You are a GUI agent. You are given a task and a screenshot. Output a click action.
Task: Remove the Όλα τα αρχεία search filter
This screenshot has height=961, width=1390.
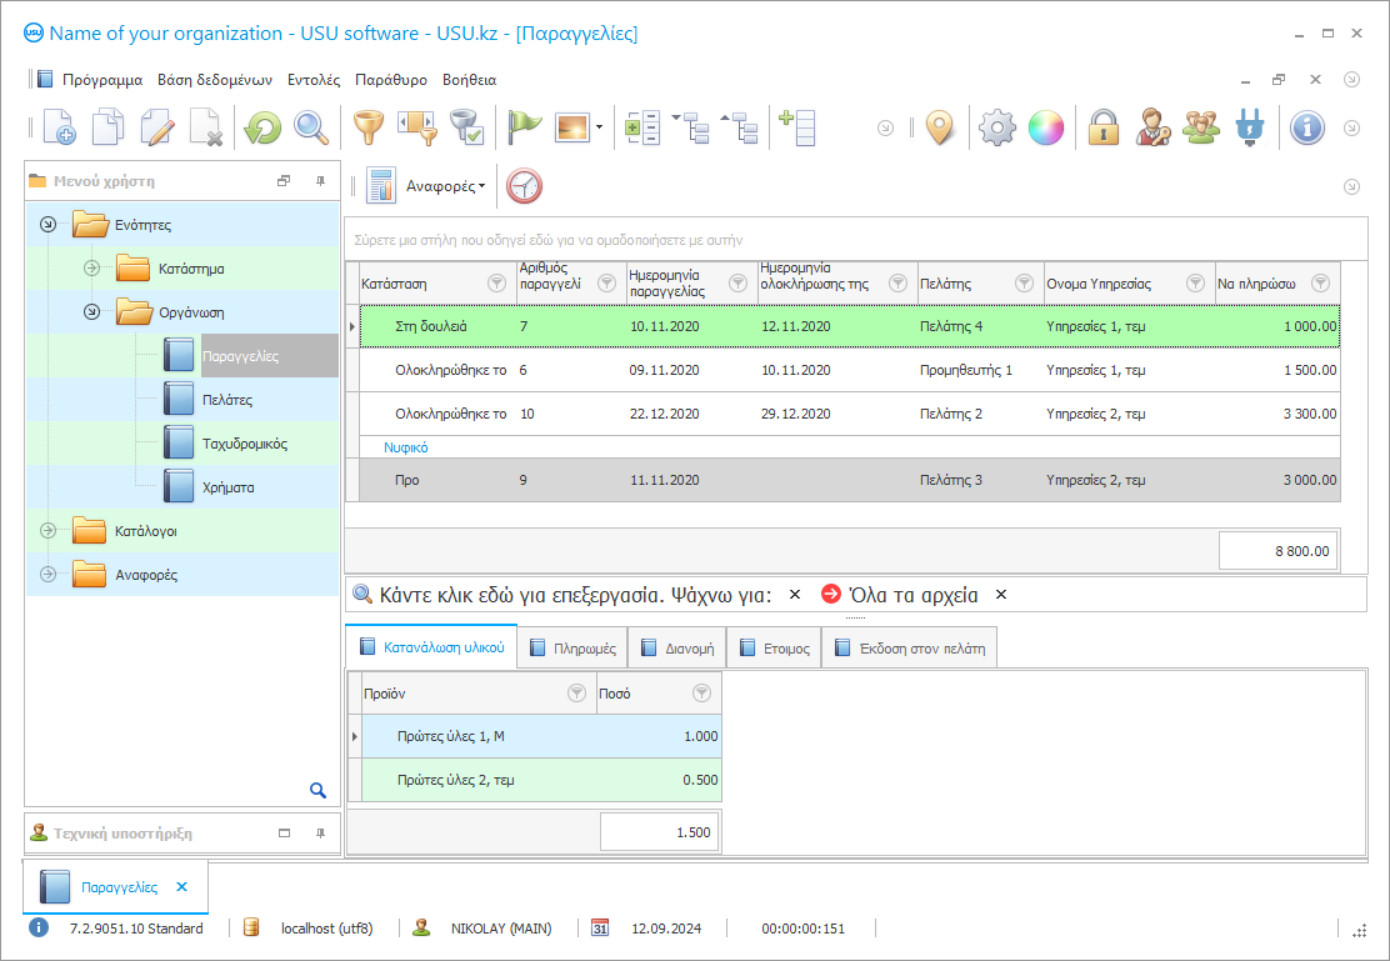(1001, 595)
